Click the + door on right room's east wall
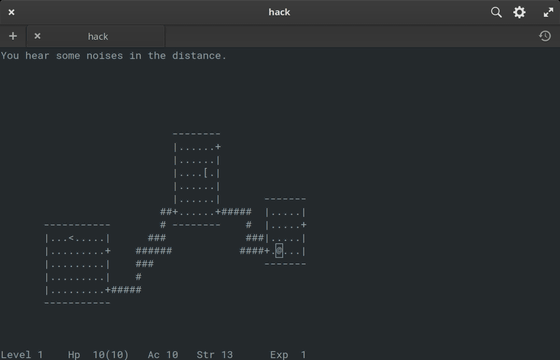Viewport: 560px width, 360px height. (304, 225)
